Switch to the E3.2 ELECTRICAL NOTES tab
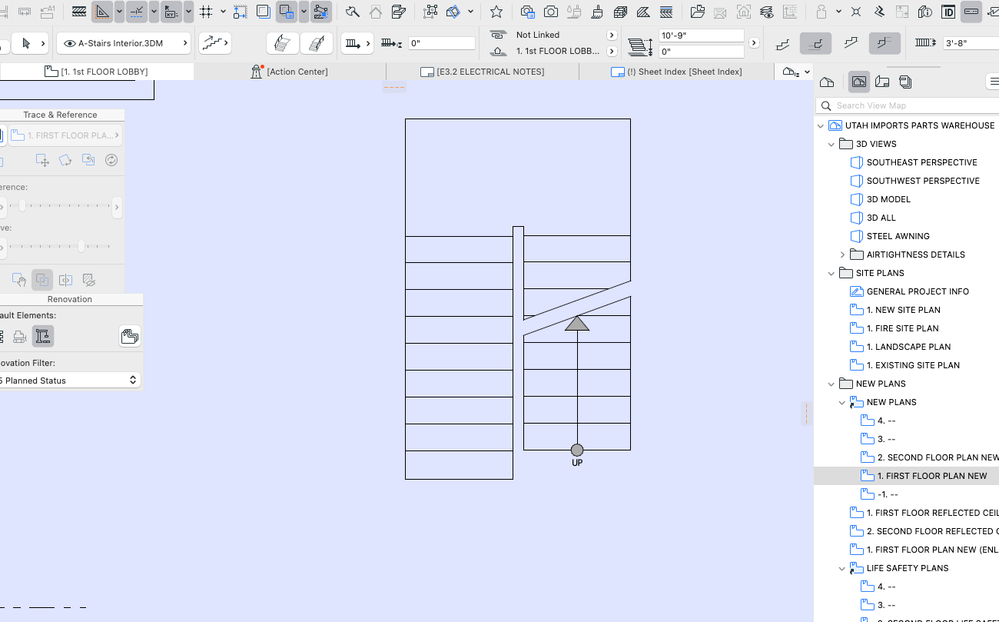This screenshot has height=622, width=999. coord(482,71)
